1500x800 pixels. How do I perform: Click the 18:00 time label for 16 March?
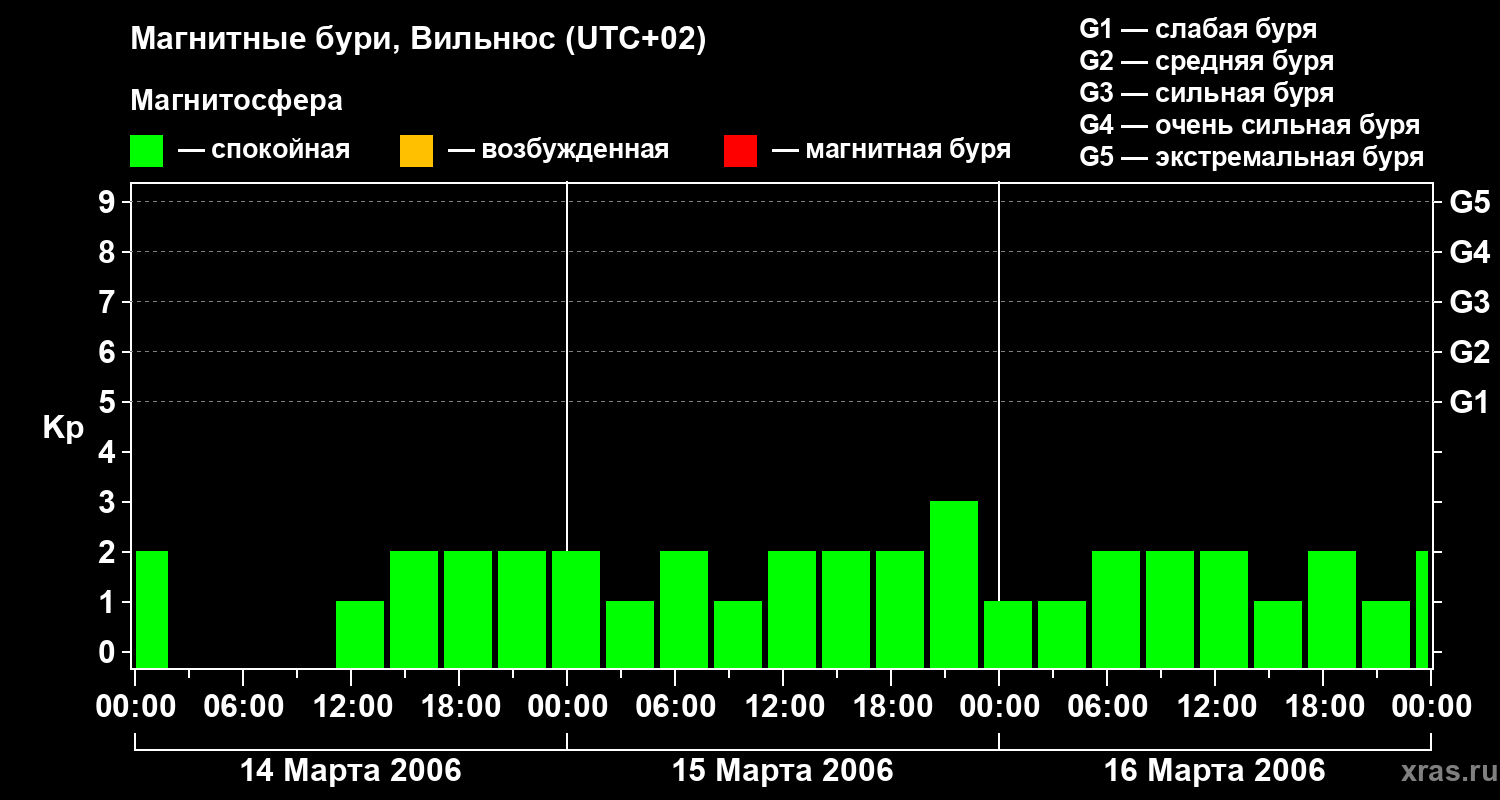pos(1323,706)
